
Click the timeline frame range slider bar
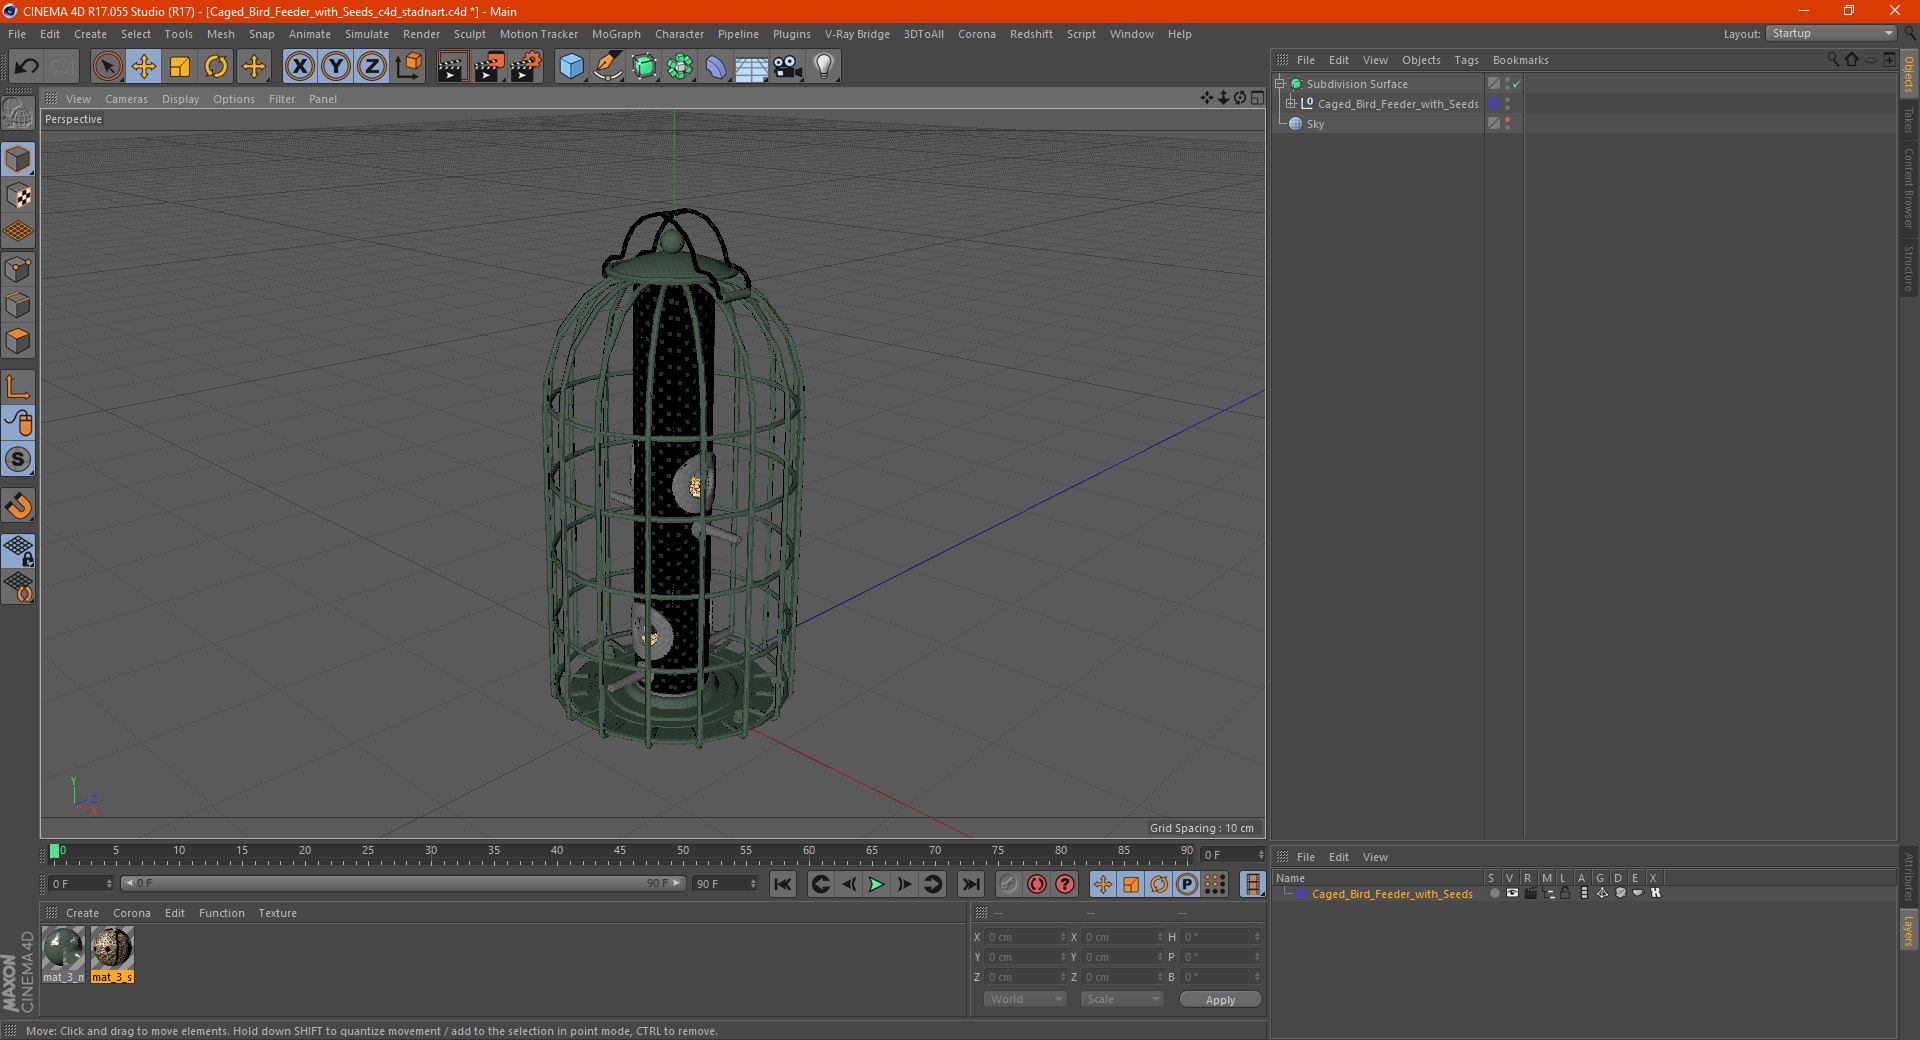tap(403, 883)
